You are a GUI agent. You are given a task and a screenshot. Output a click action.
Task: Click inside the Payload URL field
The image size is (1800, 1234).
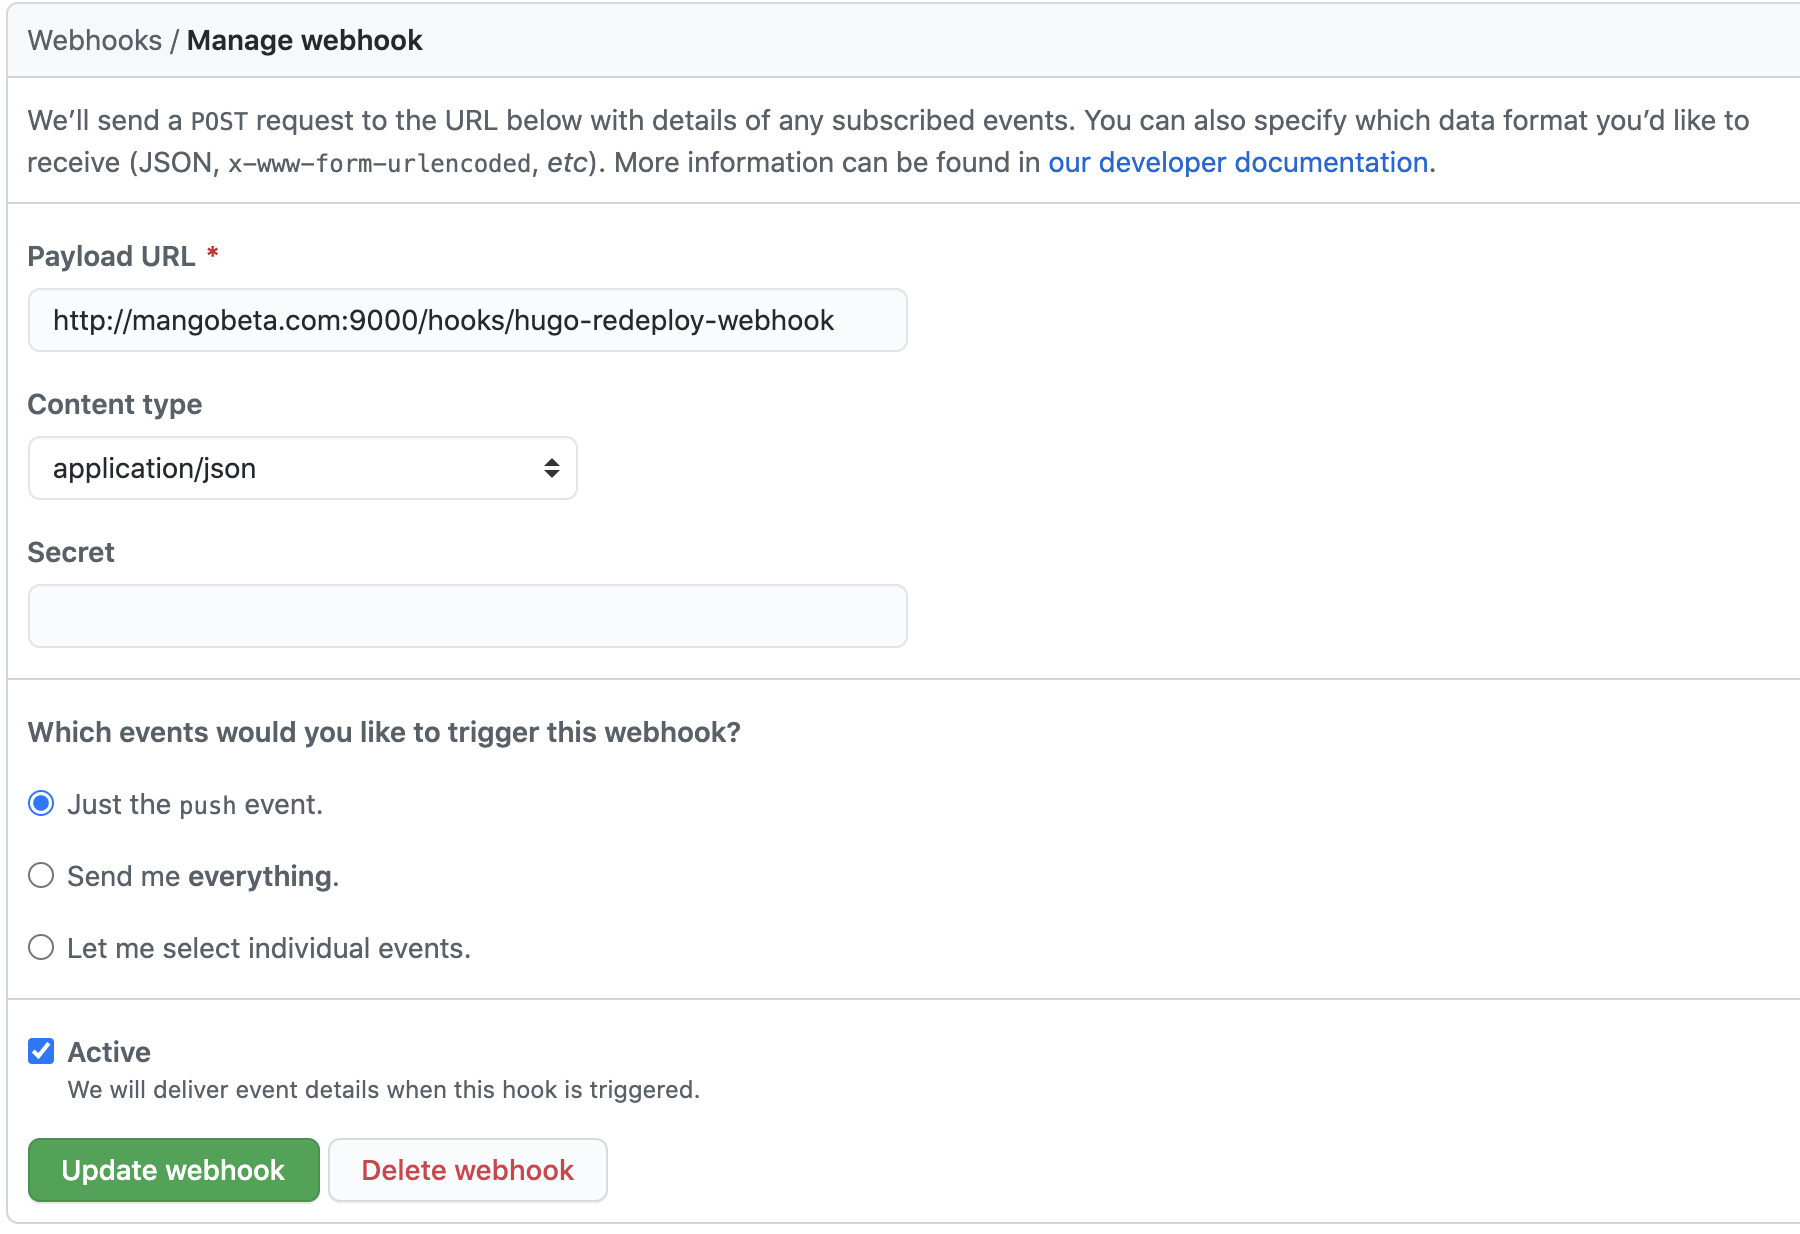coord(466,320)
